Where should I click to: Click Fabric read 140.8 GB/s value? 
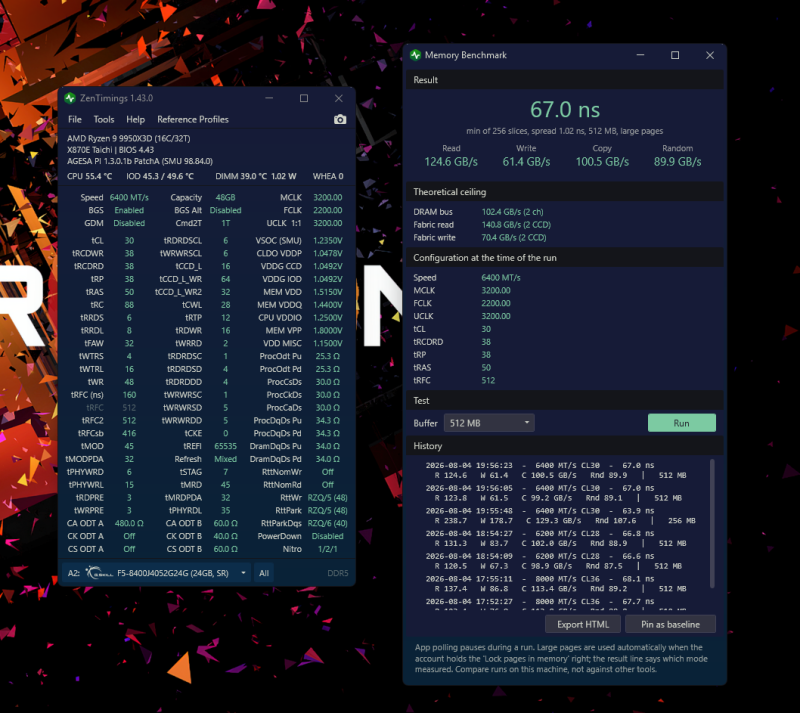point(516,225)
